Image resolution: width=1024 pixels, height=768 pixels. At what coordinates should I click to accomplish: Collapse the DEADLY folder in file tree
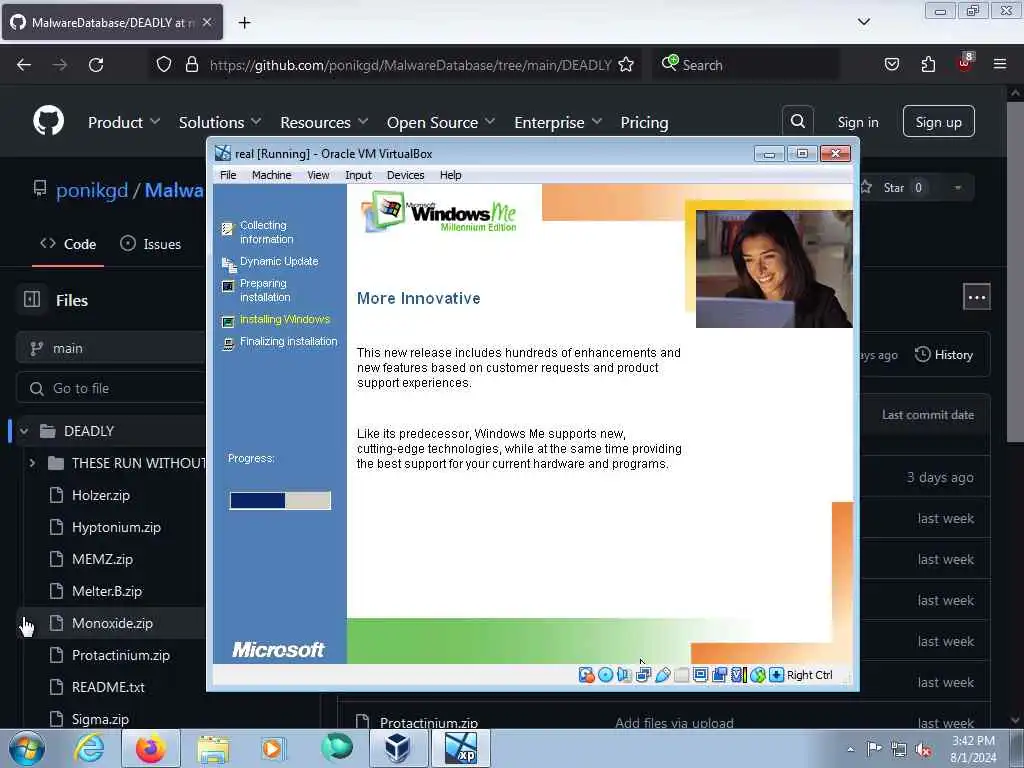[24, 431]
